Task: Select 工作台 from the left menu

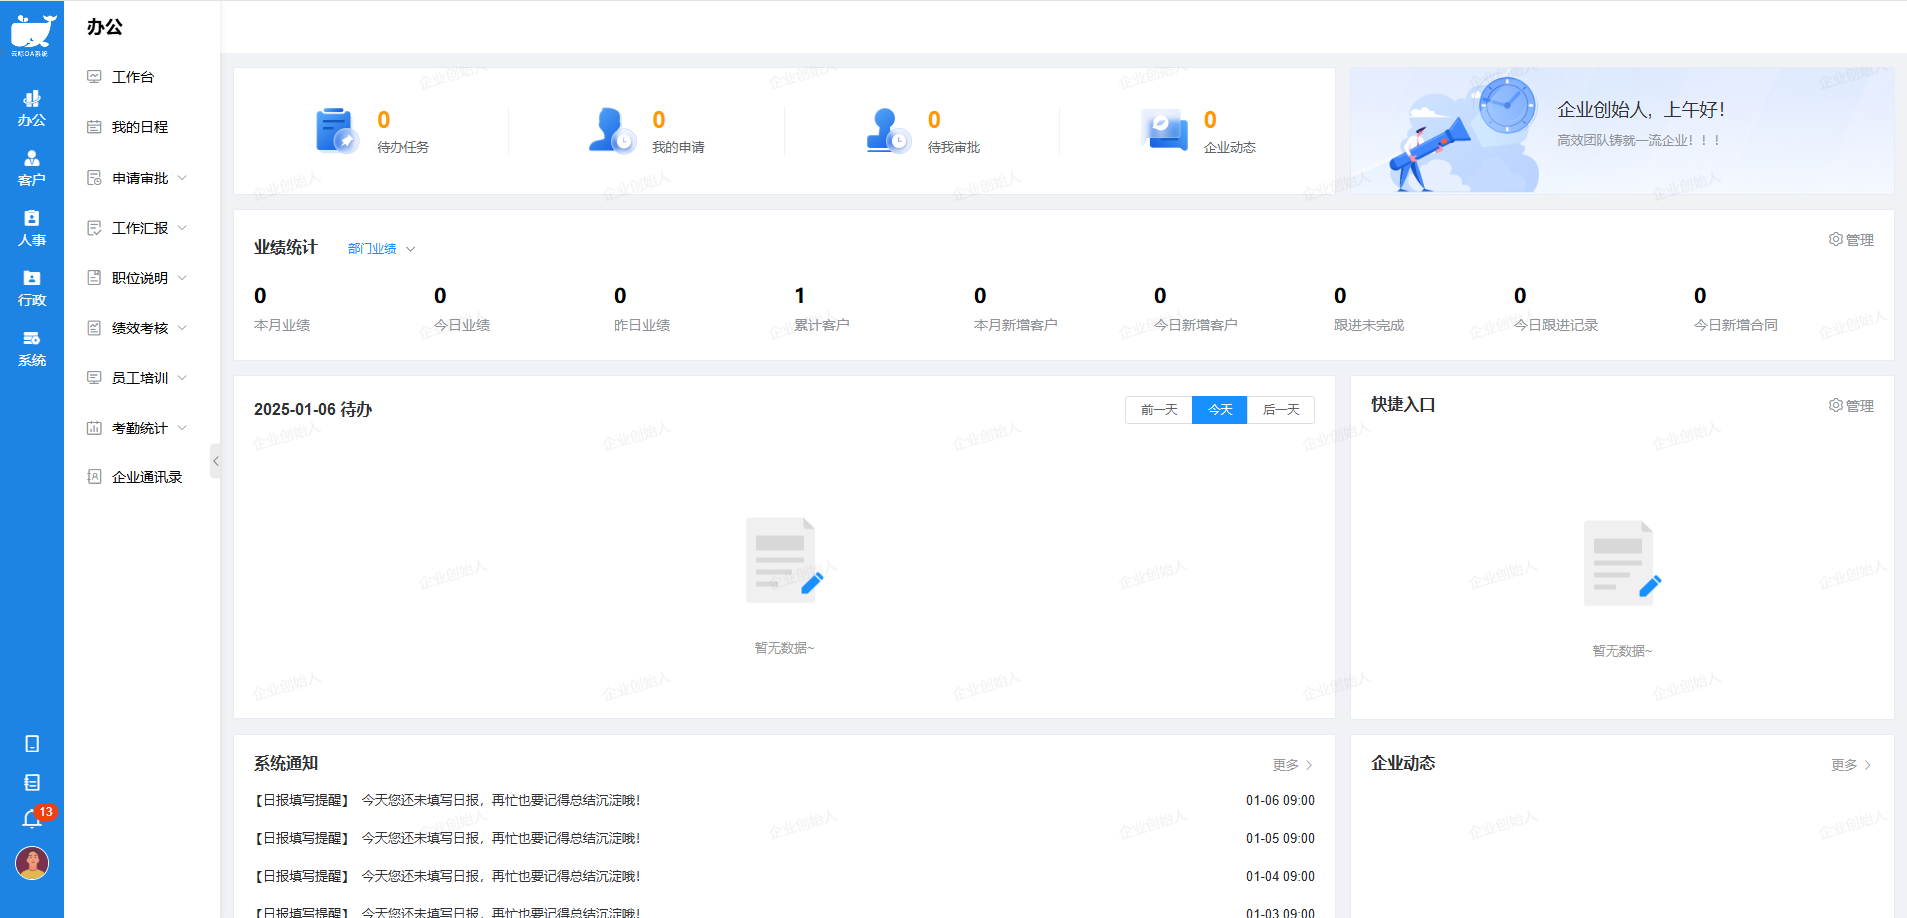Action: [x=133, y=76]
